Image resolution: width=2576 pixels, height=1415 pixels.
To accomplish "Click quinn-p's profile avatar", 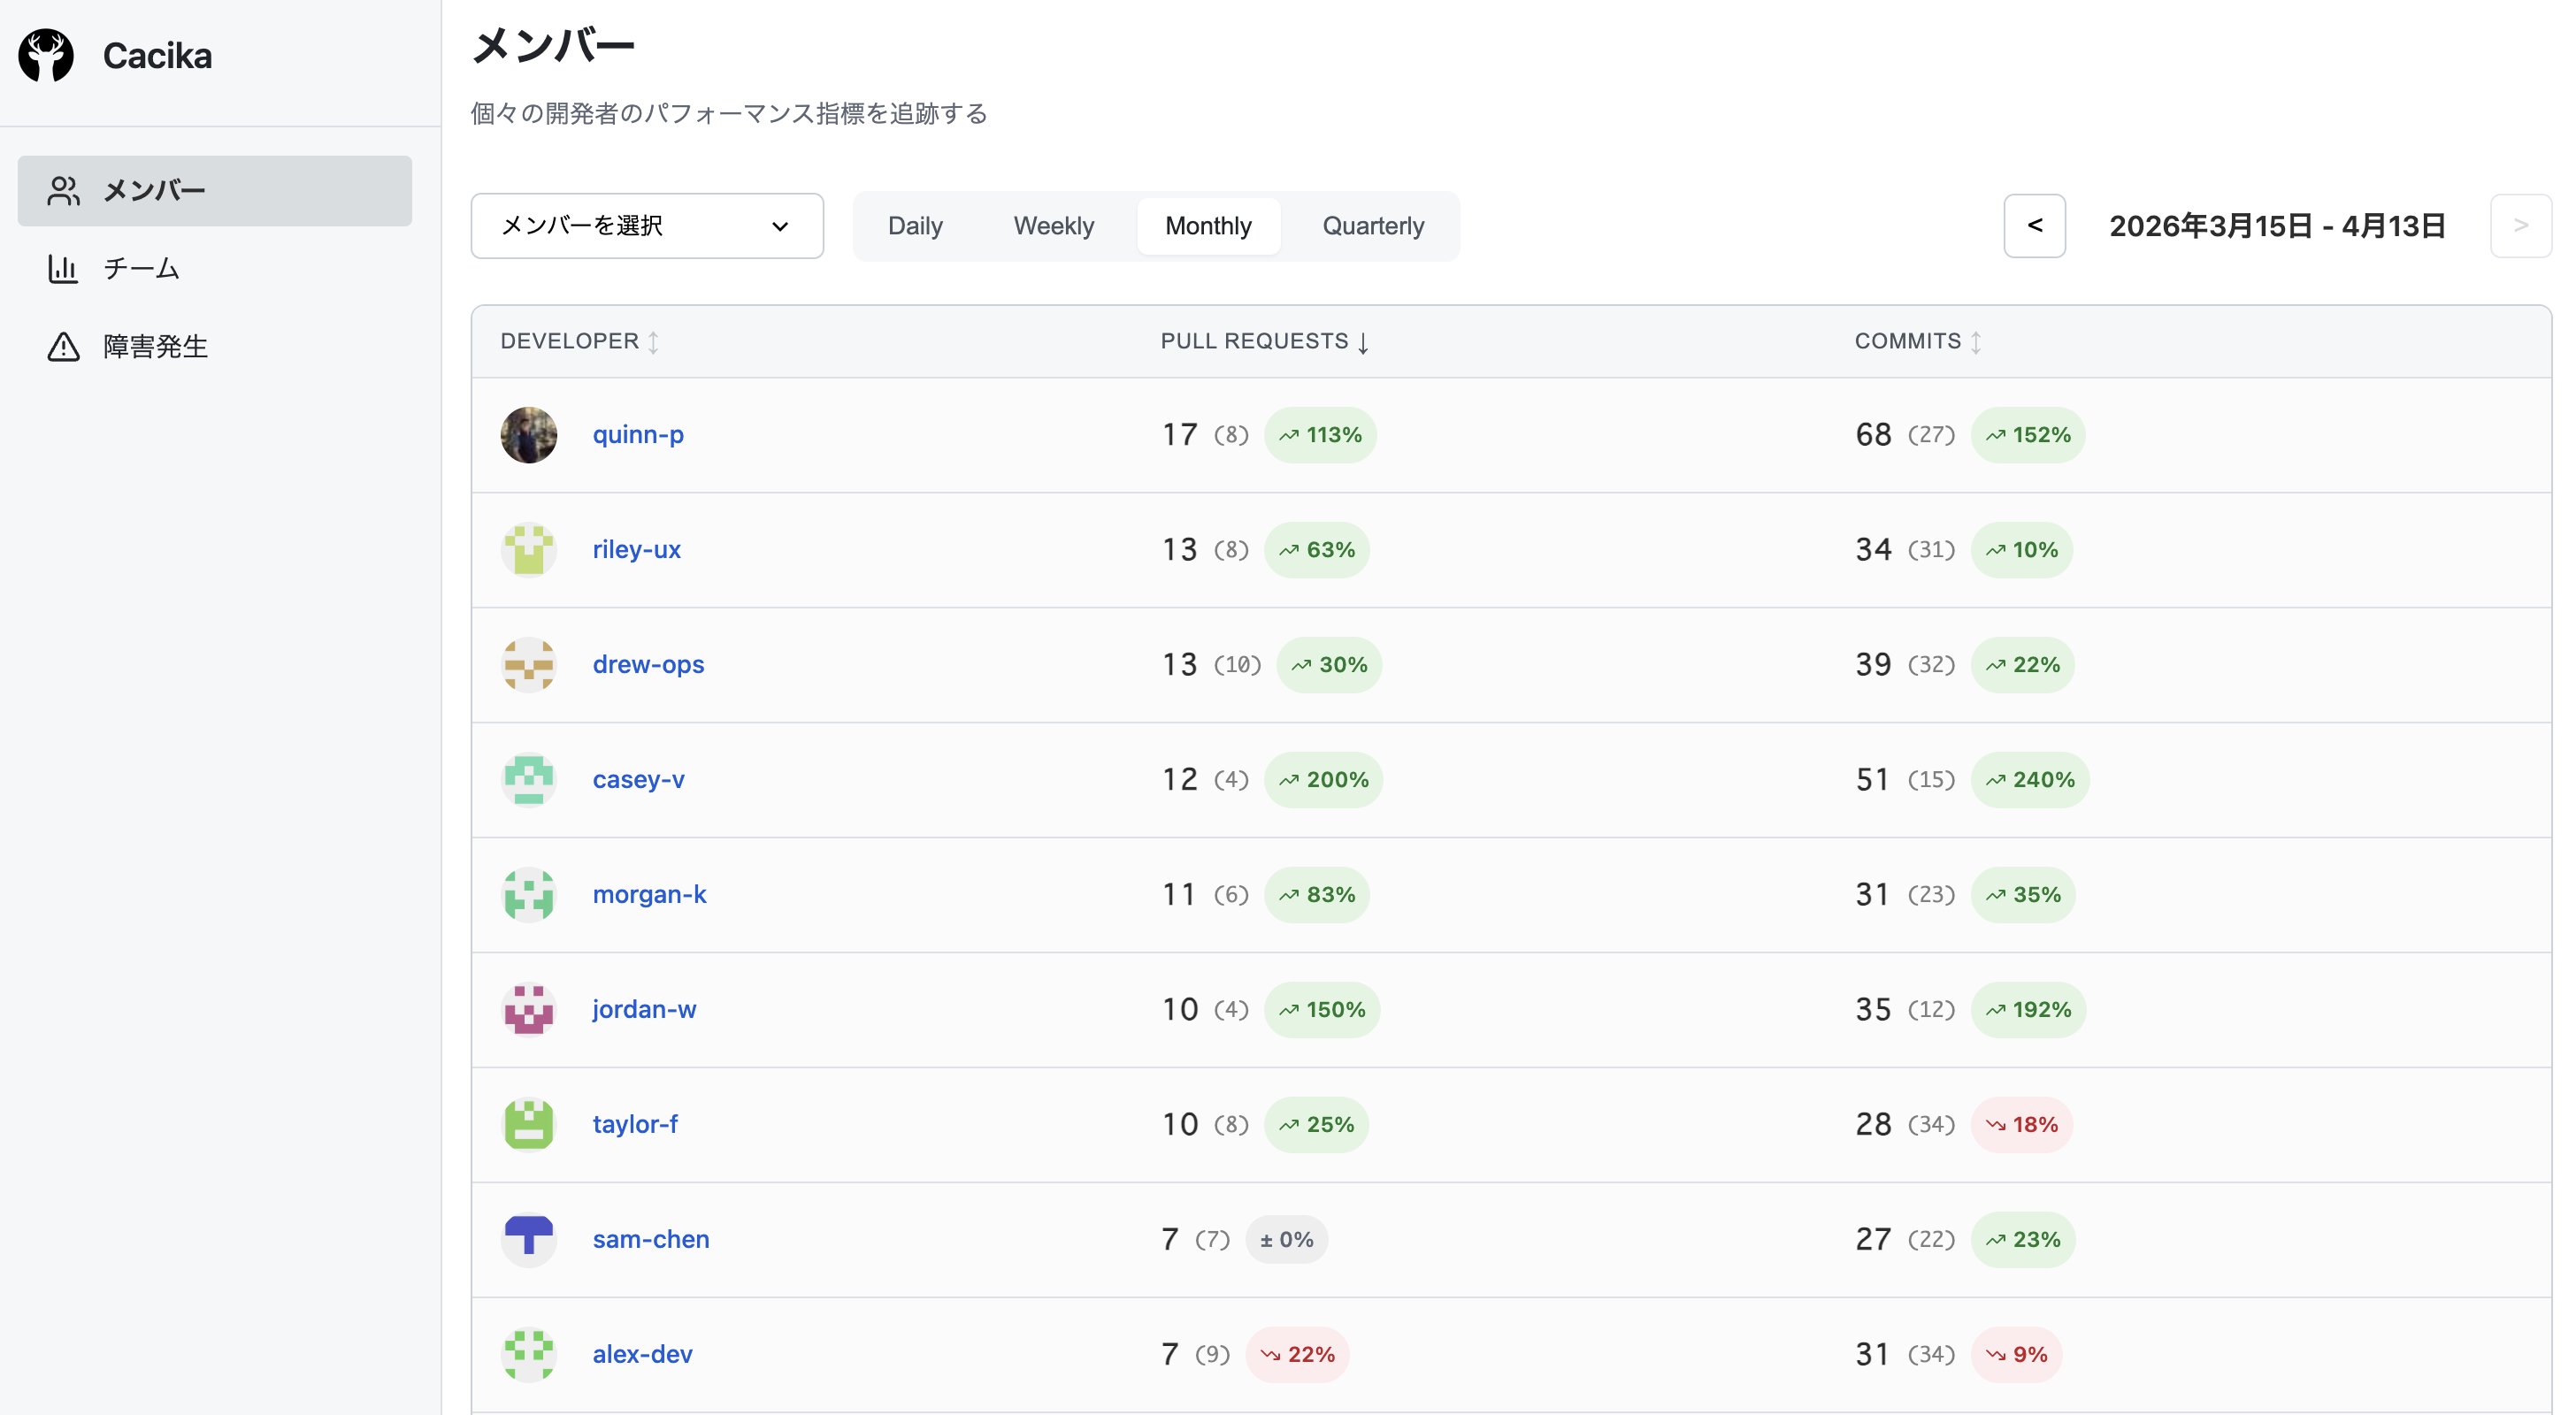I will [528, 435].
